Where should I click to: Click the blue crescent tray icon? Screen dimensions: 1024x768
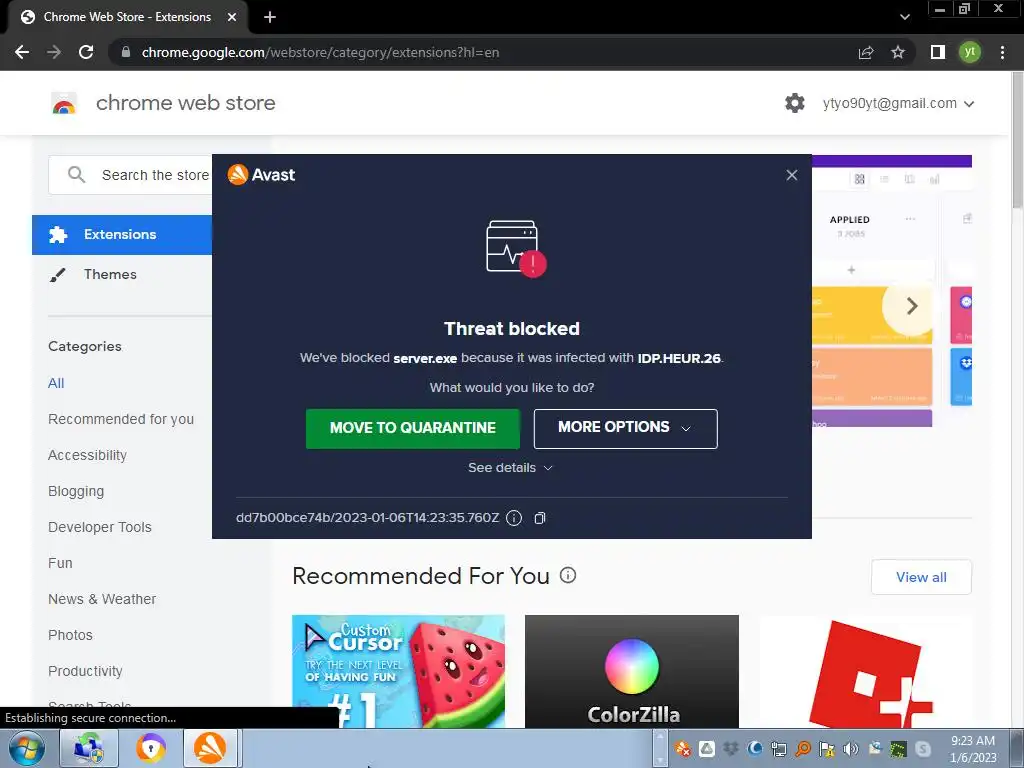click(755, 749)
